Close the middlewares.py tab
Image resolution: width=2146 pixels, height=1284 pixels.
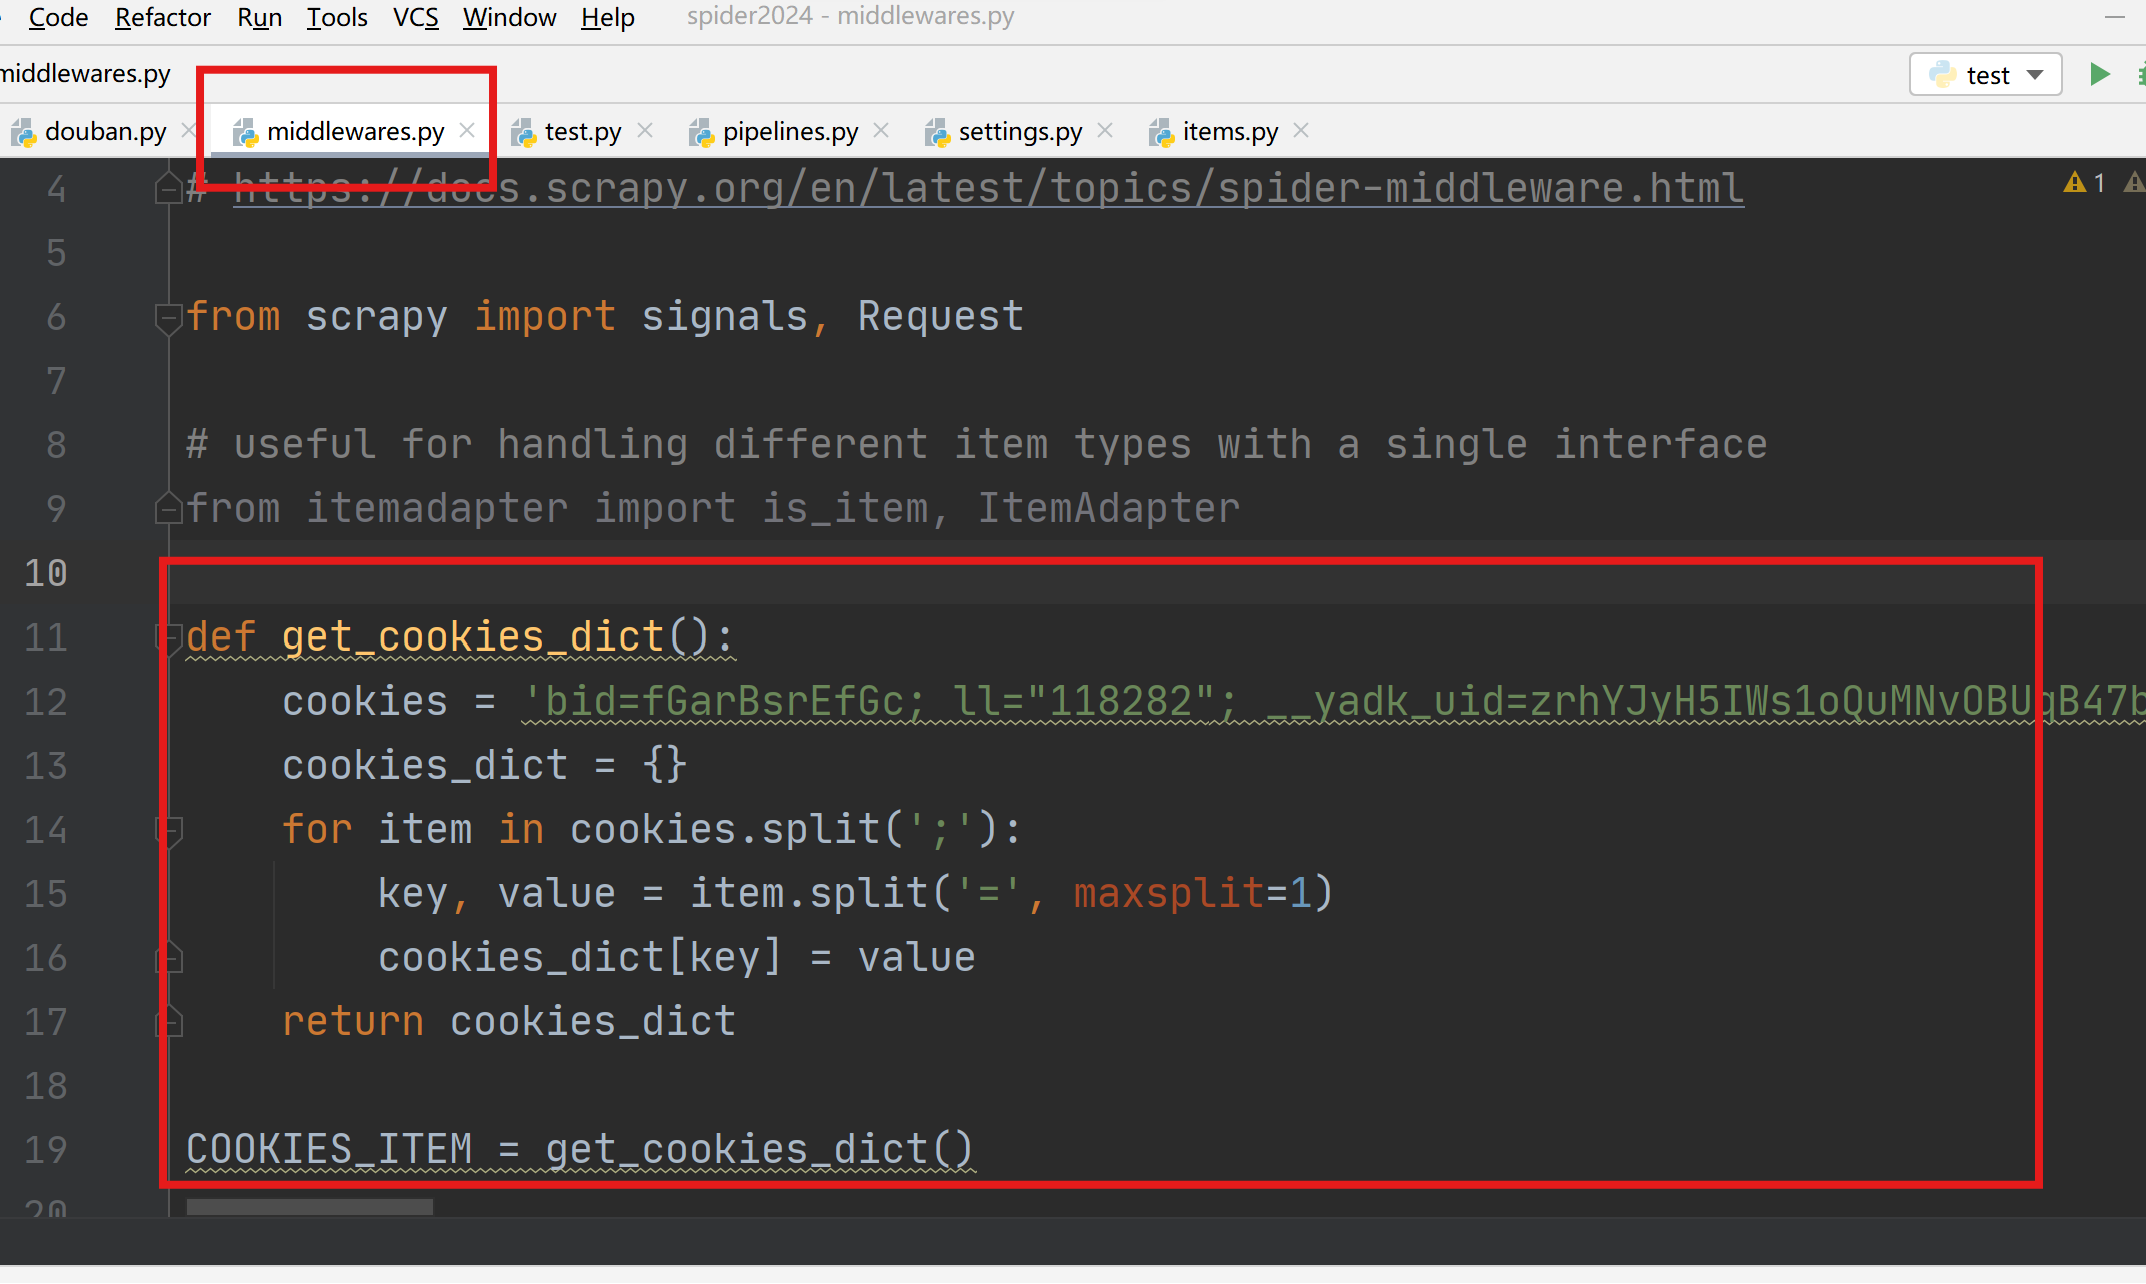[467, 131]
